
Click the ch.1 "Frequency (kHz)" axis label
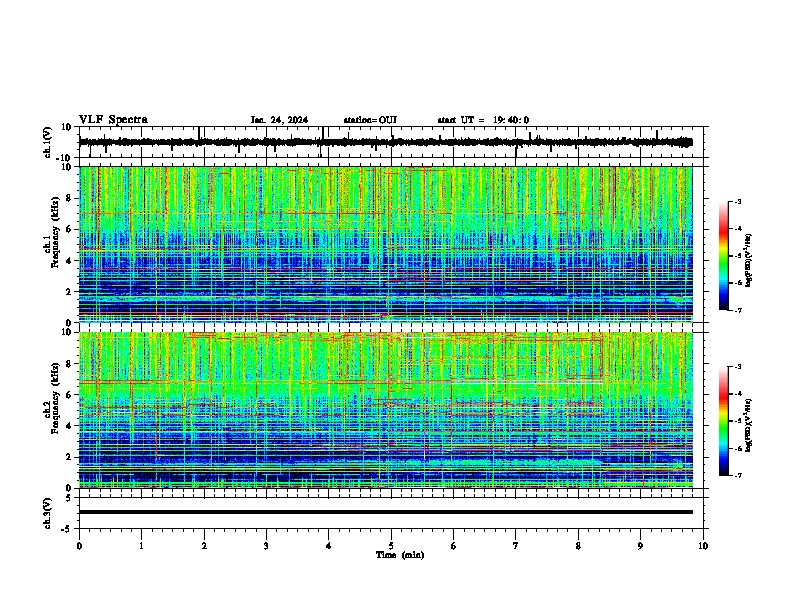(x=55, y=233)
